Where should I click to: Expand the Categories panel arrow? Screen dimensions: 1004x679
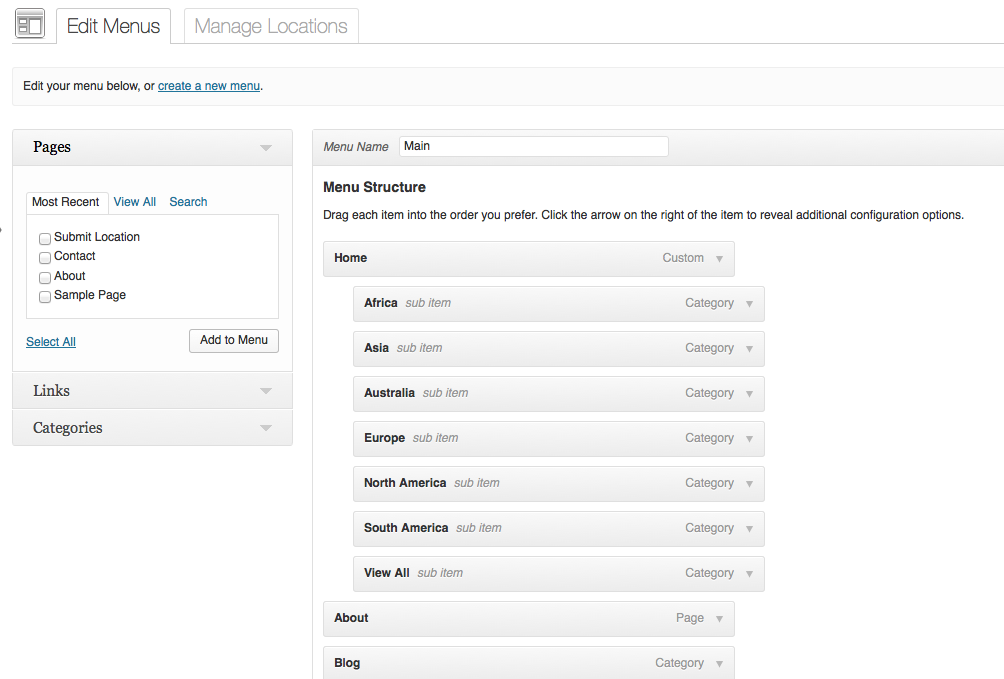click(x=265, y=428)
